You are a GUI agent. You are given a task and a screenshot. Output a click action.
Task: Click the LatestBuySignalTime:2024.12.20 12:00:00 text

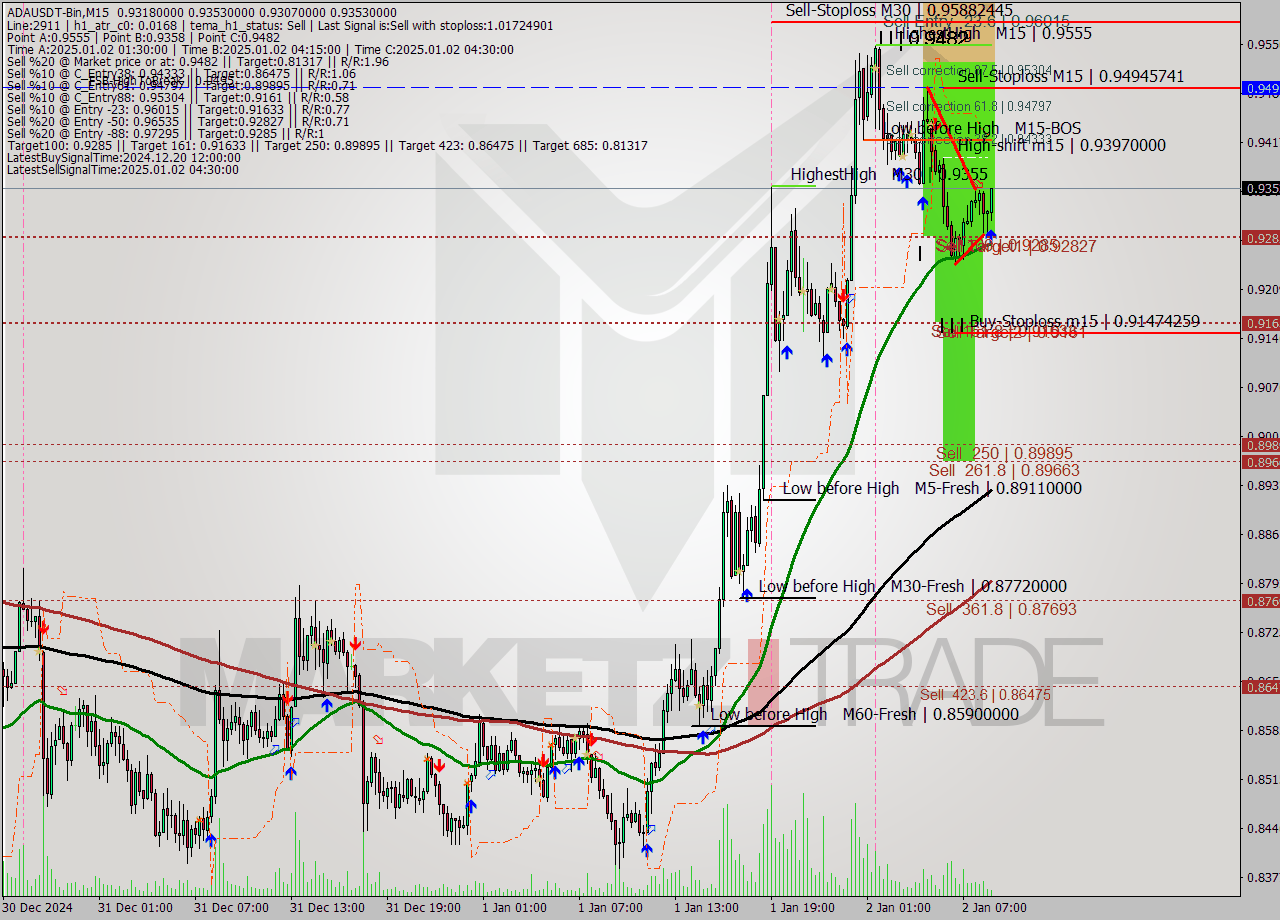pyautogui.click(x=124, y=157)
